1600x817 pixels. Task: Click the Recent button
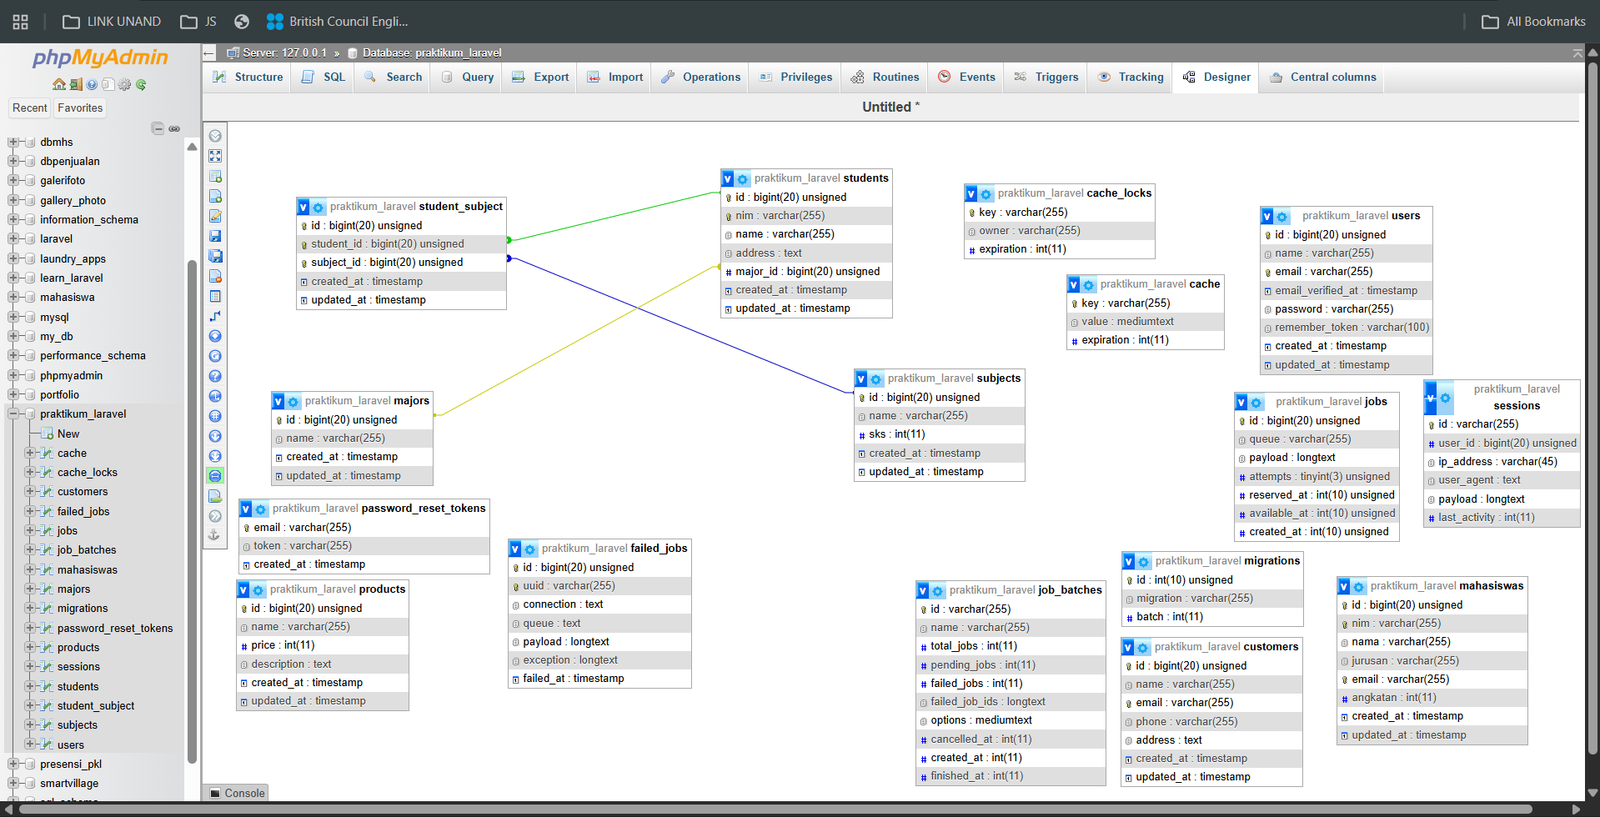pyautogui.click(x=30, y=108)
